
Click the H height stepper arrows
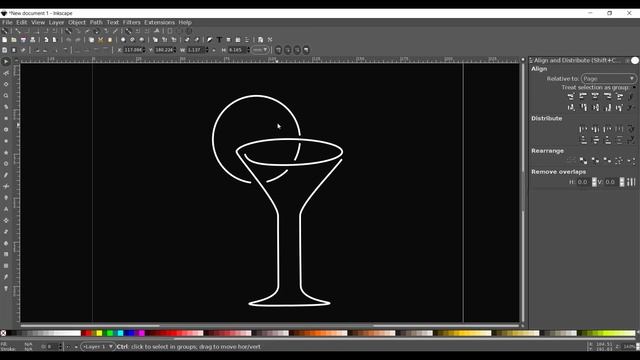click(x=248, y=50)
